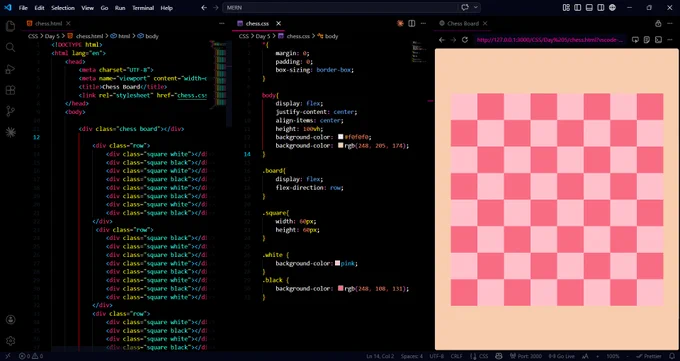This screenshot has height=361, width=680.
Task: Open the Accounts icon in activity bar
Action: [10, 320]
